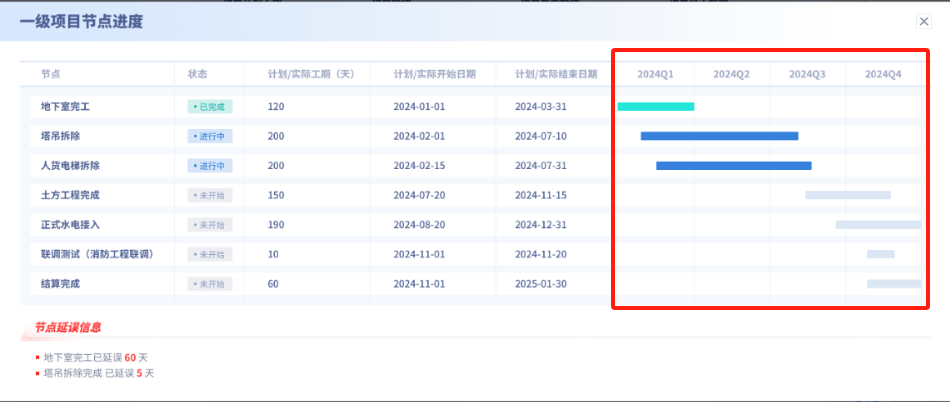Select the 塔吊拆除 node row
Viewport: 950px width, 402px height.
(x=476, y=136)
